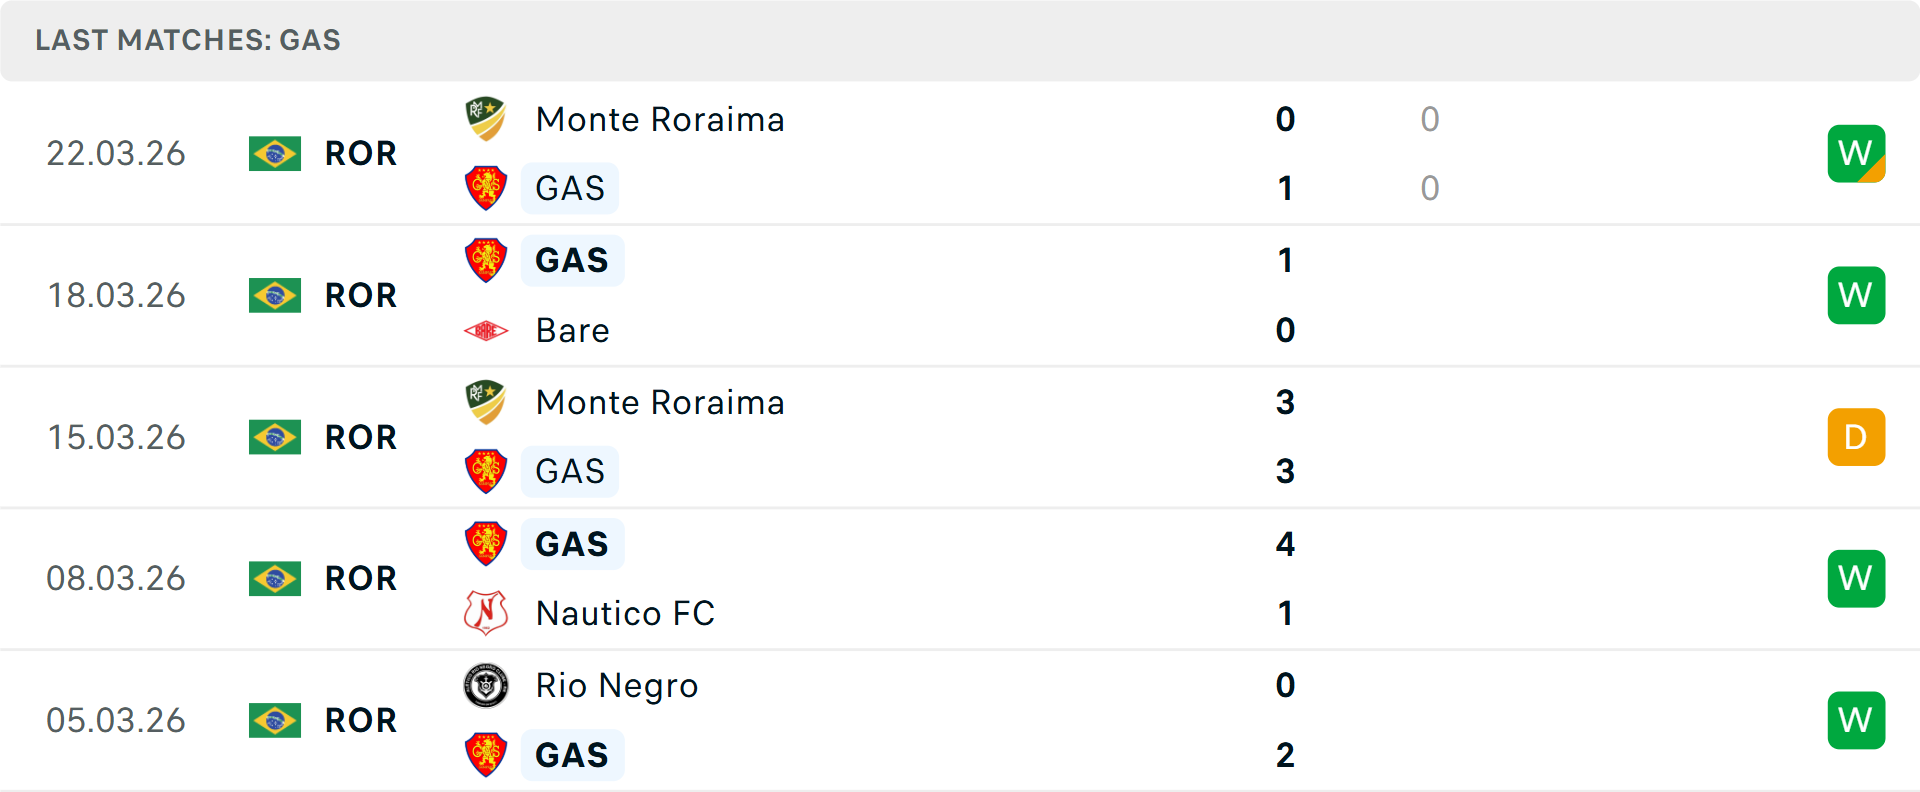Open the Nautico FC team link

625,613
